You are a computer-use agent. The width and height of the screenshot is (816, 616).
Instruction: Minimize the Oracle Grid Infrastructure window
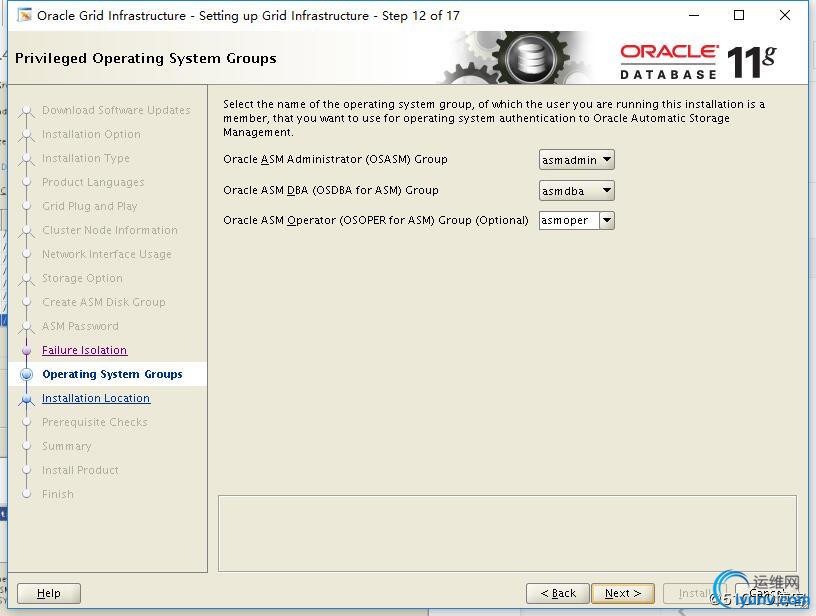tap(694, 16)
